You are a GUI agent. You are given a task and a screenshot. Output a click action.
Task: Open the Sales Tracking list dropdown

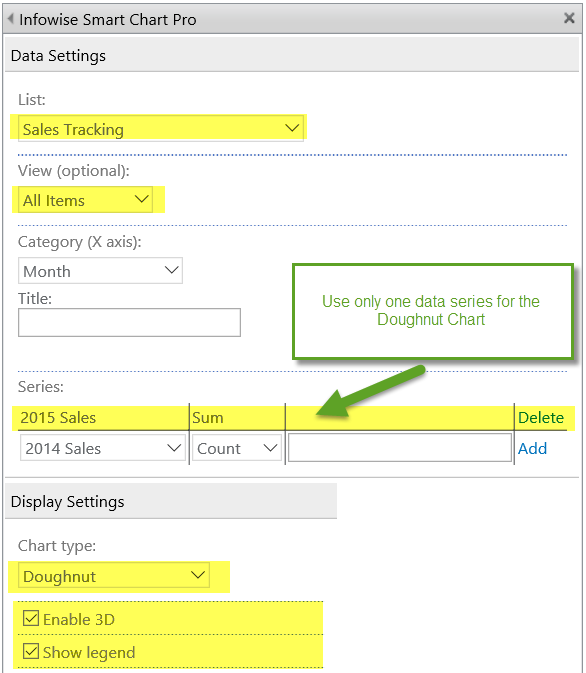(161, 128)
